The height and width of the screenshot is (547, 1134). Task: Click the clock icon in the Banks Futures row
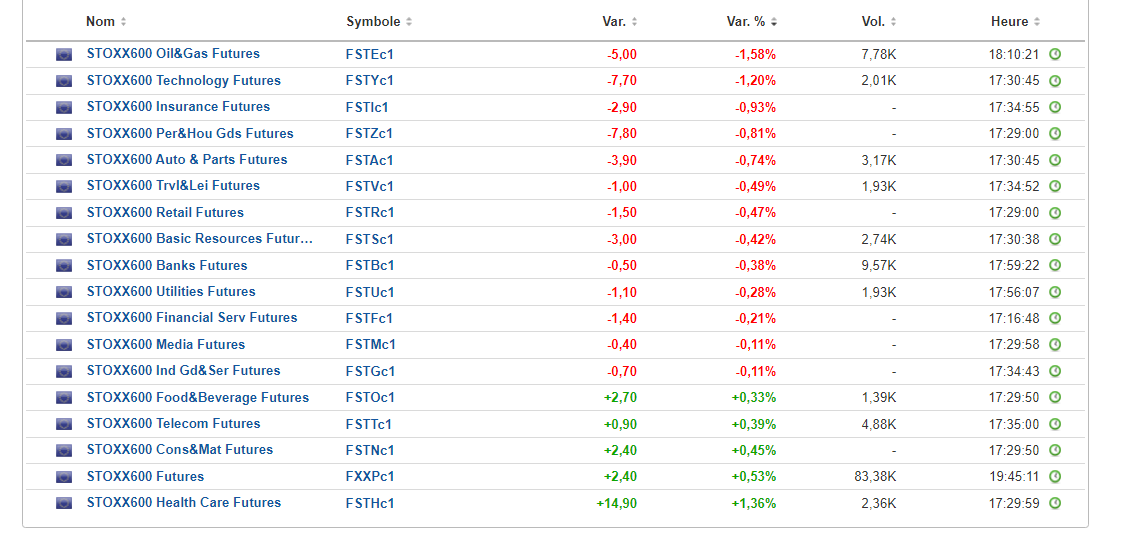[x=1055, y=266]
